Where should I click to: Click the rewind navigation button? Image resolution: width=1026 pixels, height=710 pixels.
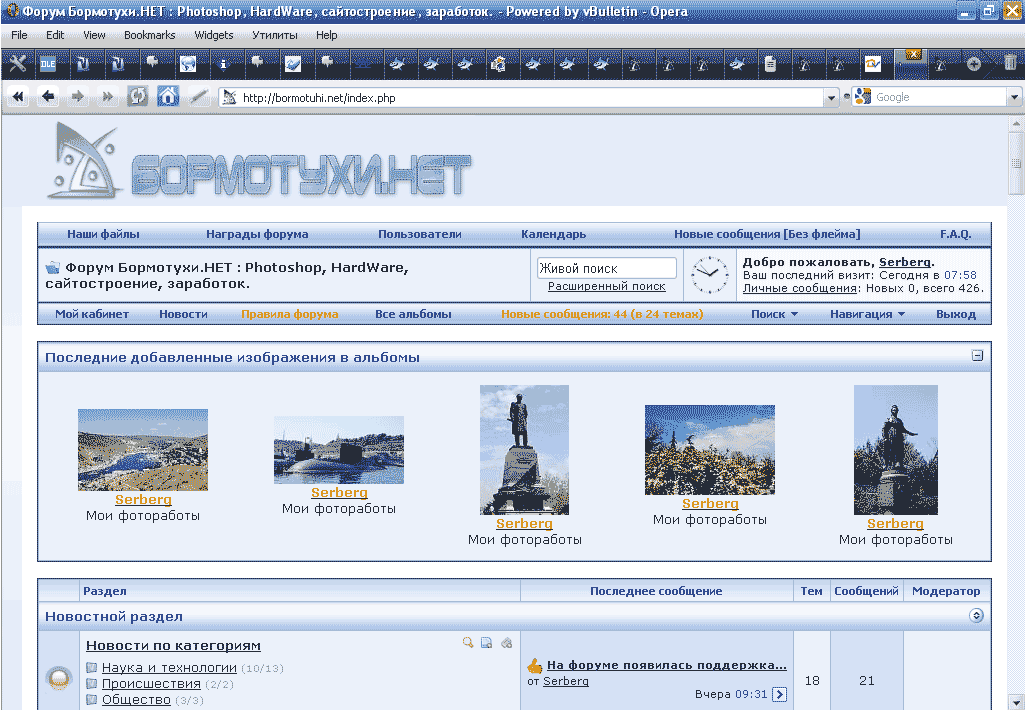(18, 98)
